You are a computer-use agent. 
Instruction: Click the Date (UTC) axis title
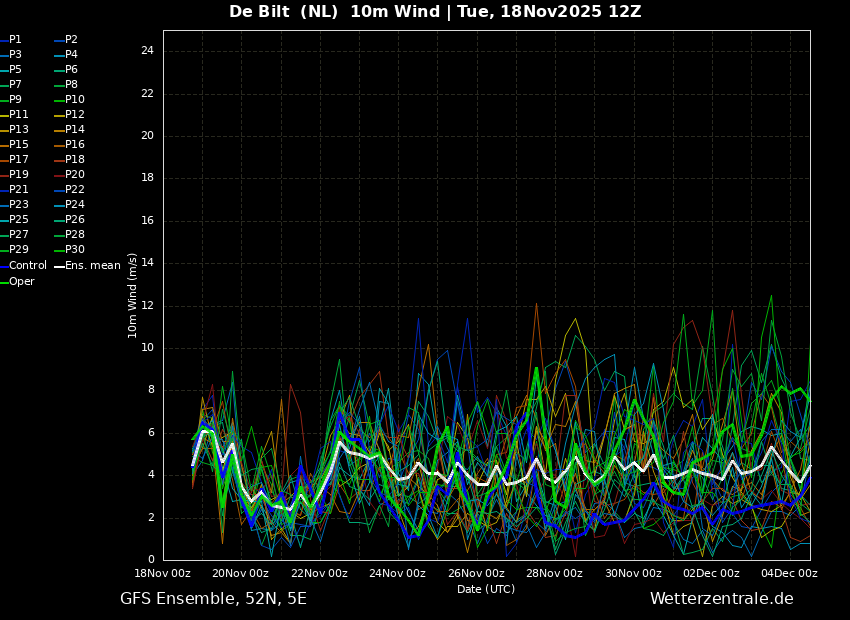pyautogui.click(x=486, y=589)
